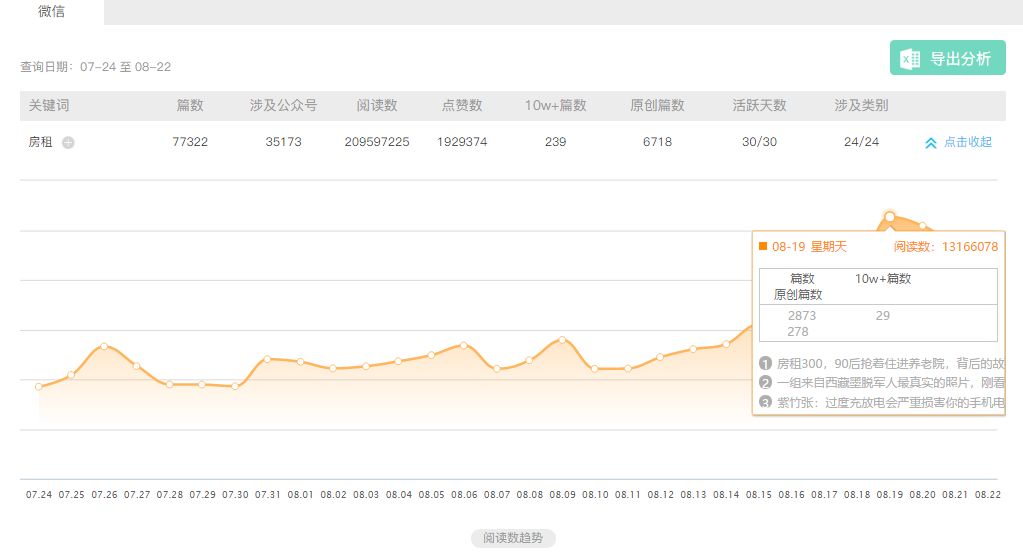The width and height of the screenshot is (1023, 553).
Task: Click the plus icon beside 房租 keyword
Action: (x=68, y=142)
